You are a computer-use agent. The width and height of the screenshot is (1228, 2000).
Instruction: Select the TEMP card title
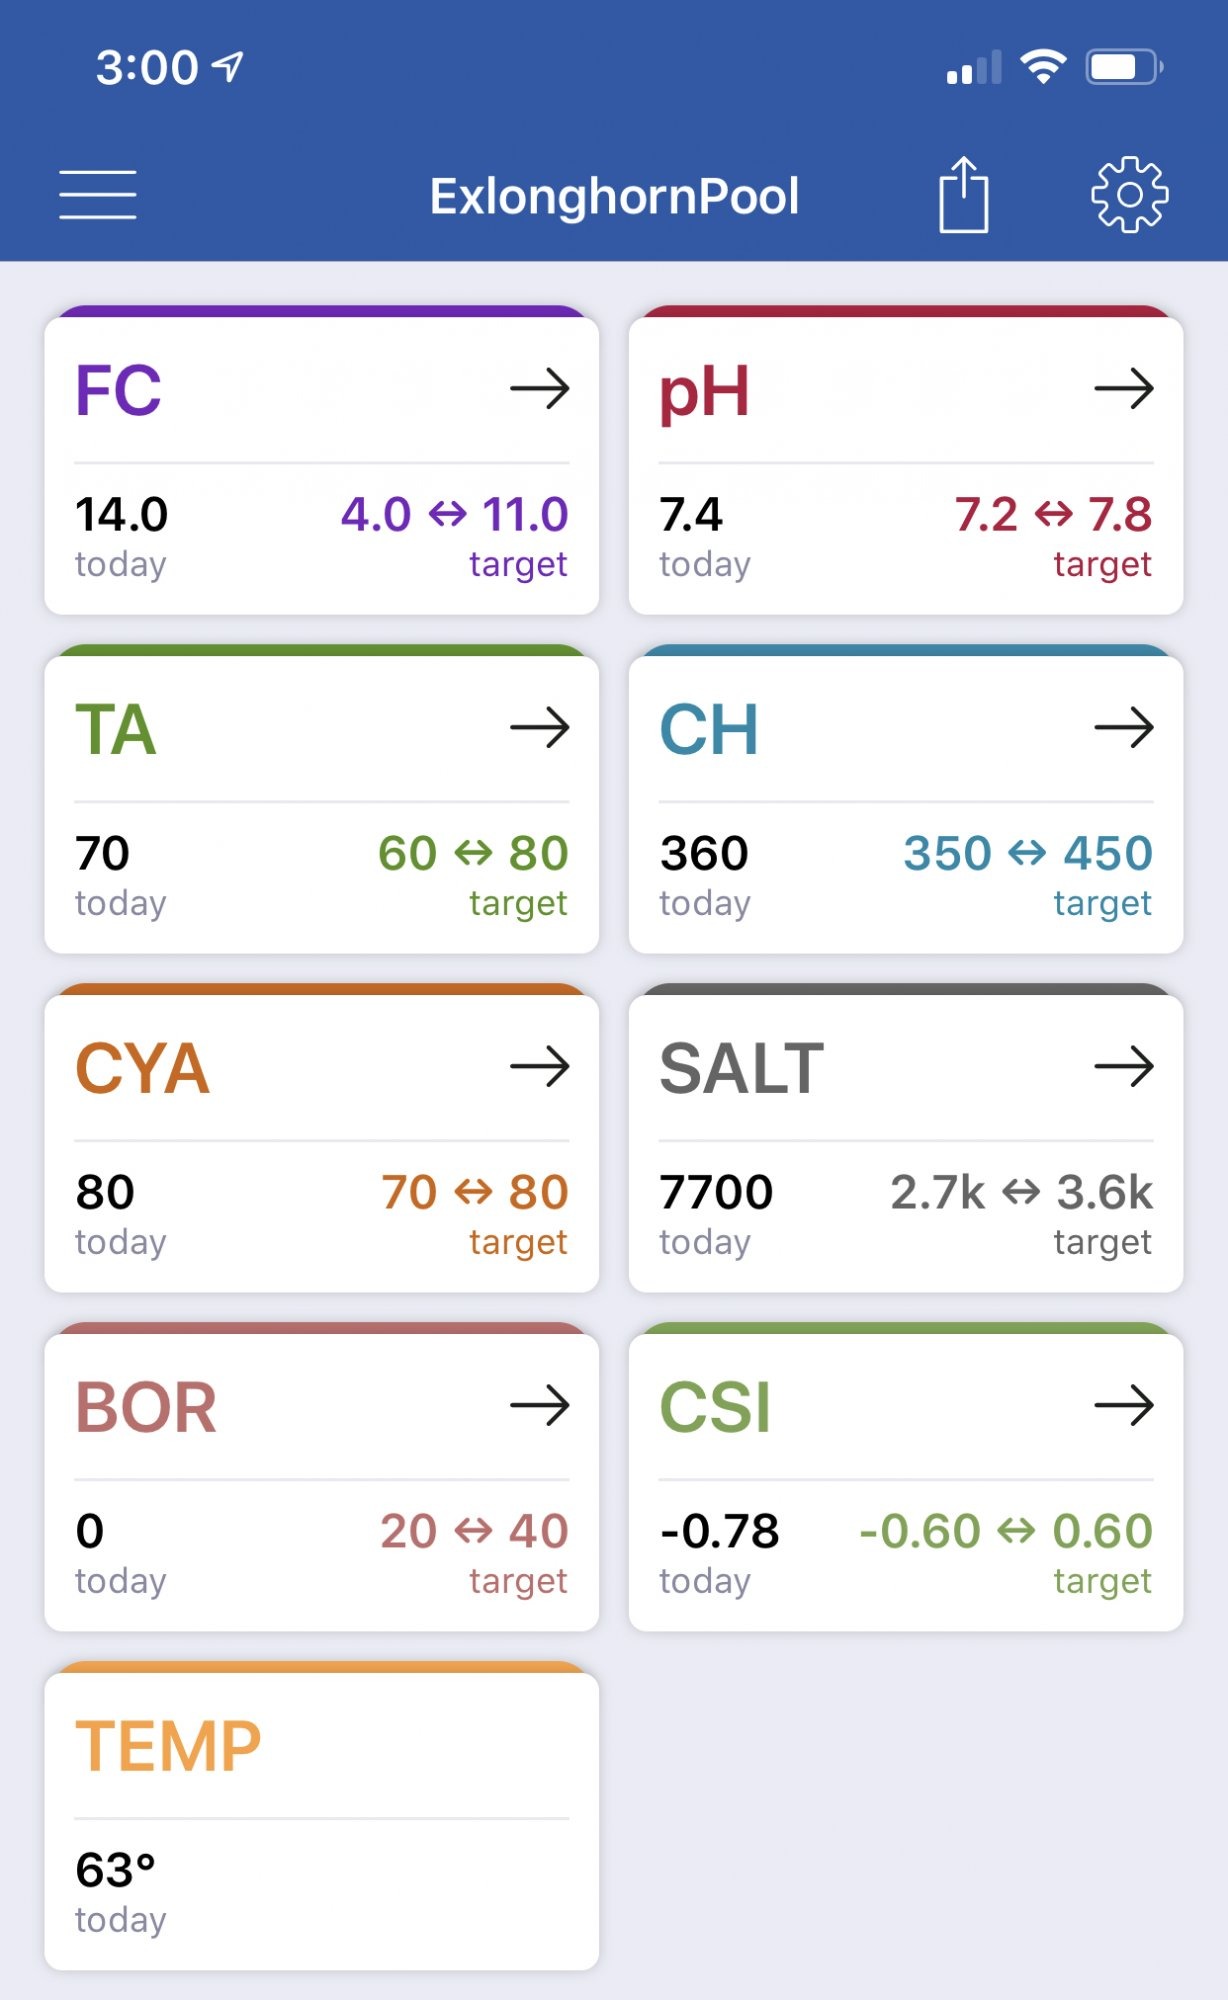point(168,1746)
